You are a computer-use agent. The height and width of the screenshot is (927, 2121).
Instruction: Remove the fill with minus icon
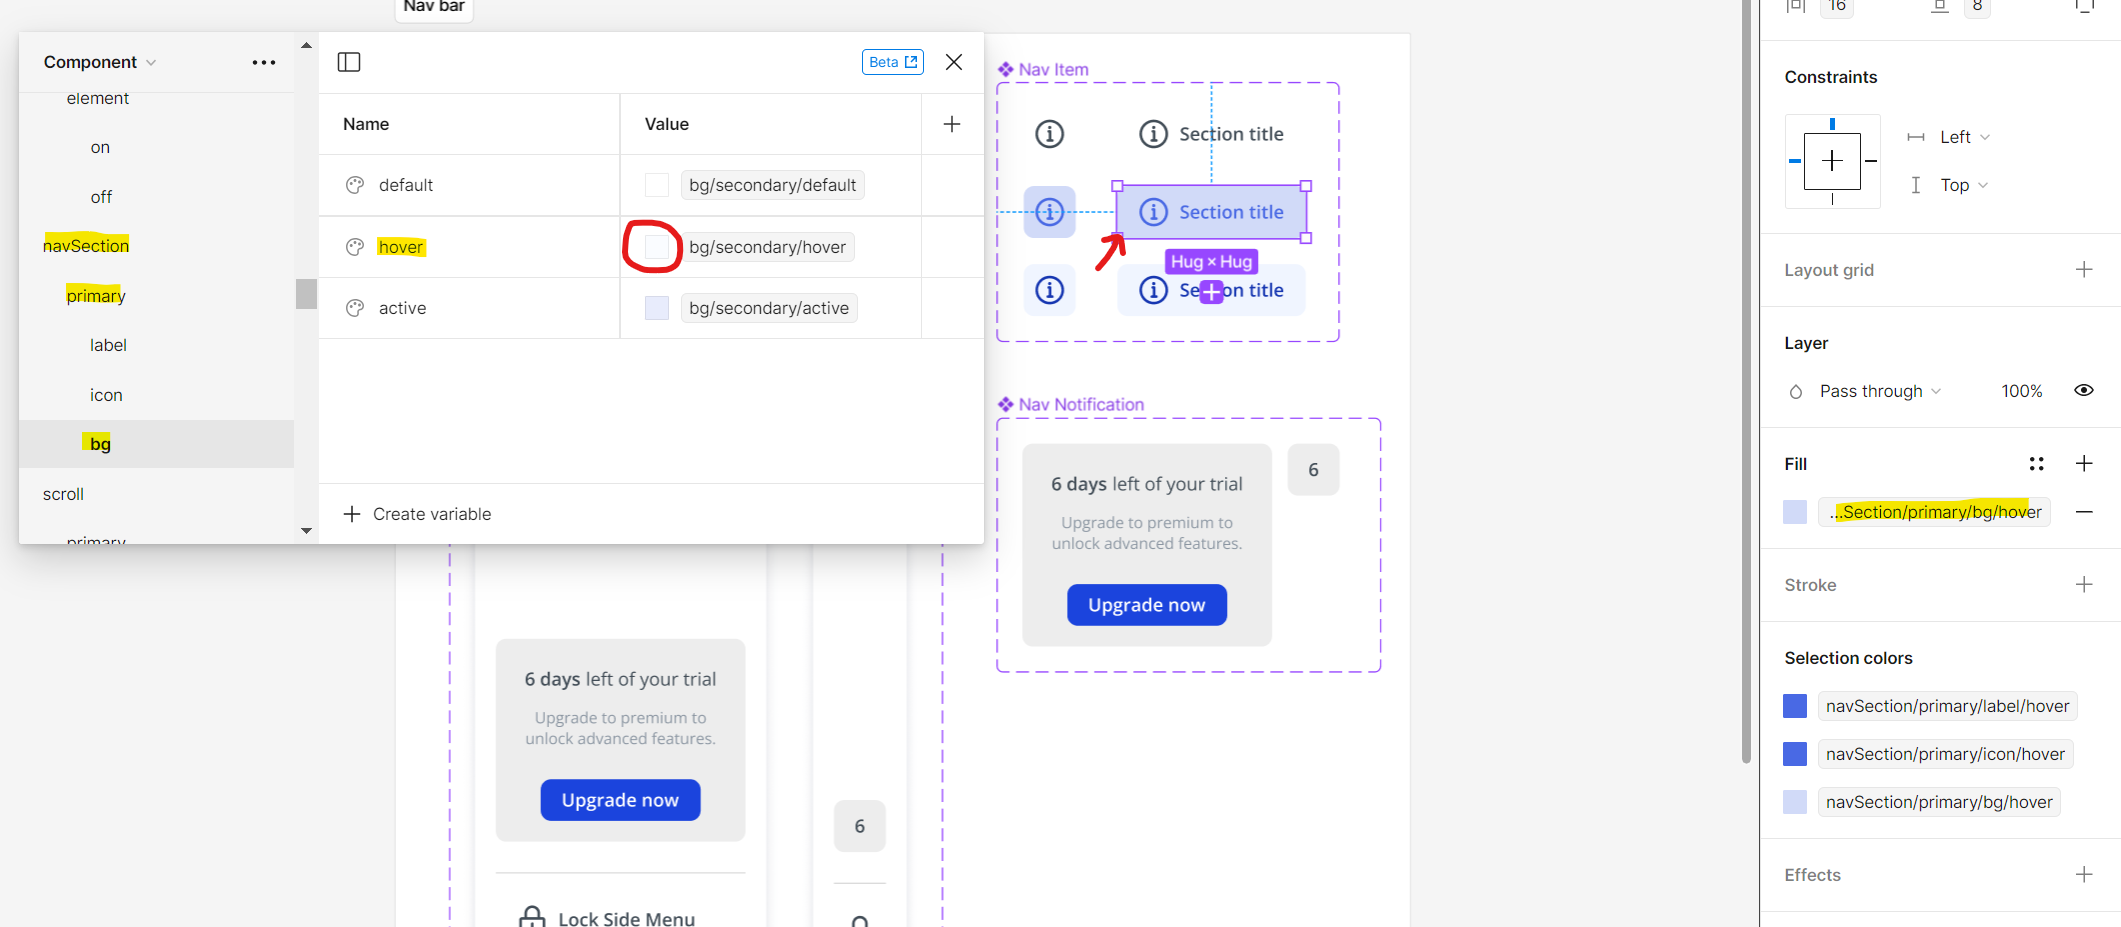[x=2084, y=512]
